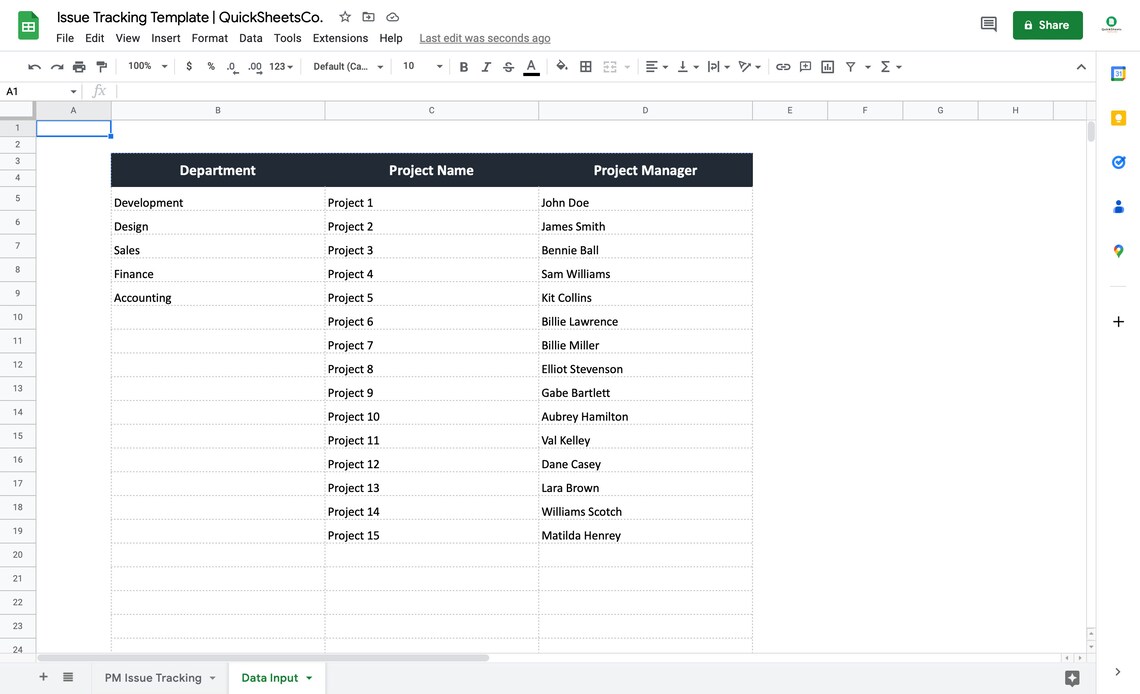Image resolution: width=1140 pixels, height=694 pixels.
Task: Click the Share button
Action: pos(1047,24)
